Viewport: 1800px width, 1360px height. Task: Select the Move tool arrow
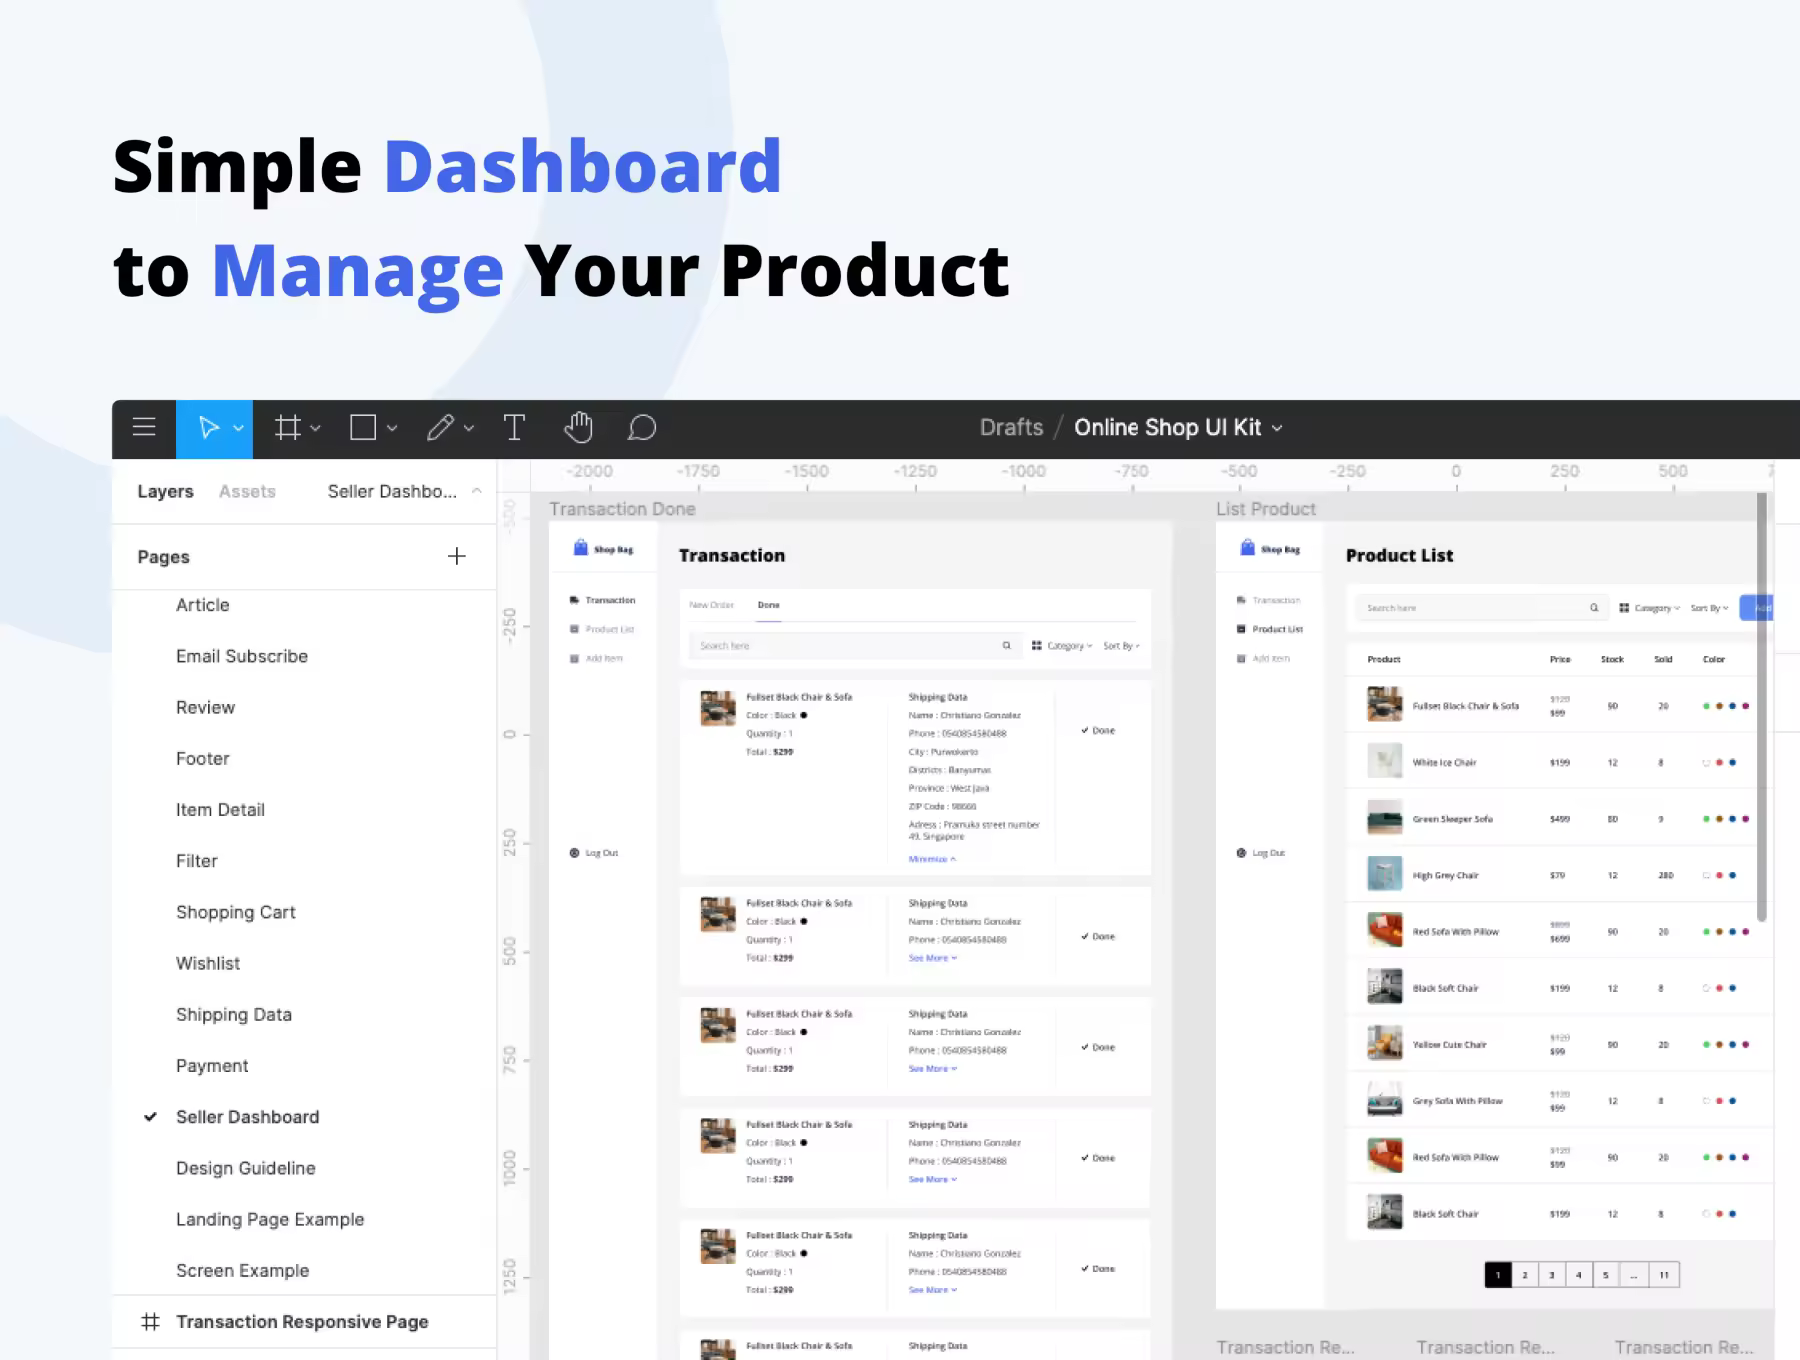point(208,428)
